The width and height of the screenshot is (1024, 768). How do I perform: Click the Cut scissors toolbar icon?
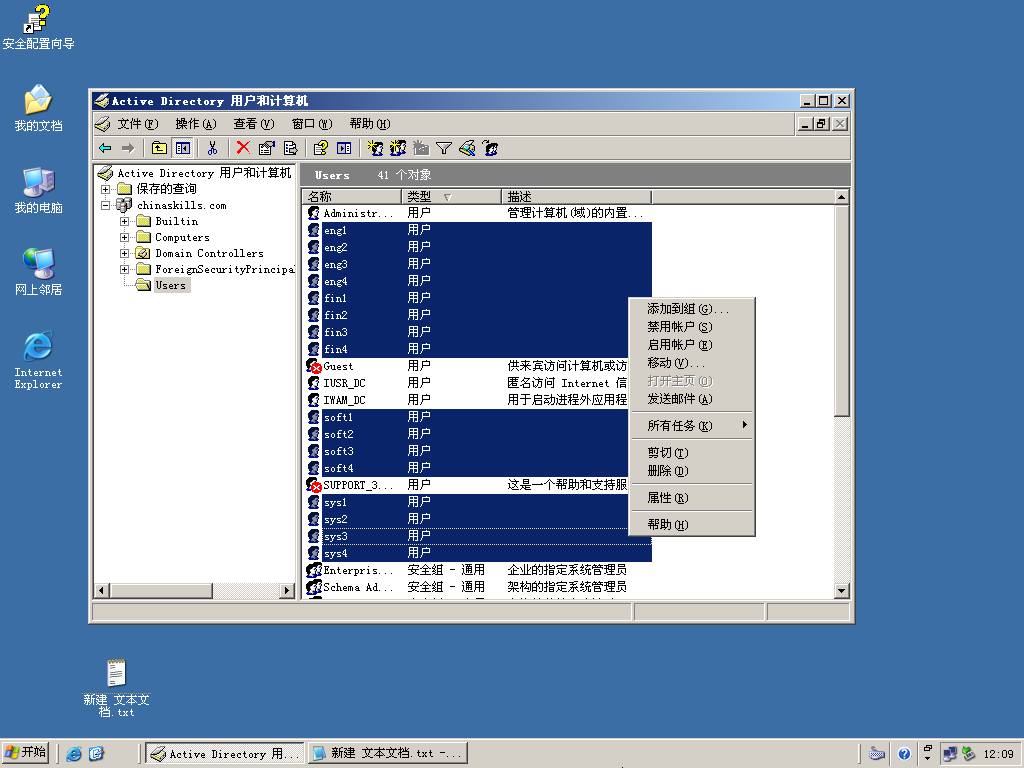(x=212, y=148)
